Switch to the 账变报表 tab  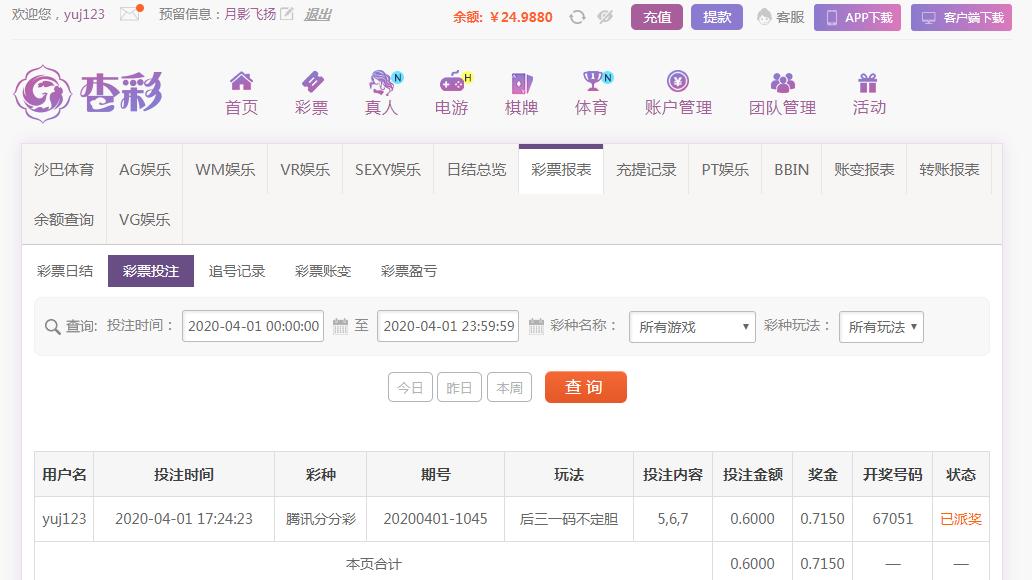tap(864, 169)
